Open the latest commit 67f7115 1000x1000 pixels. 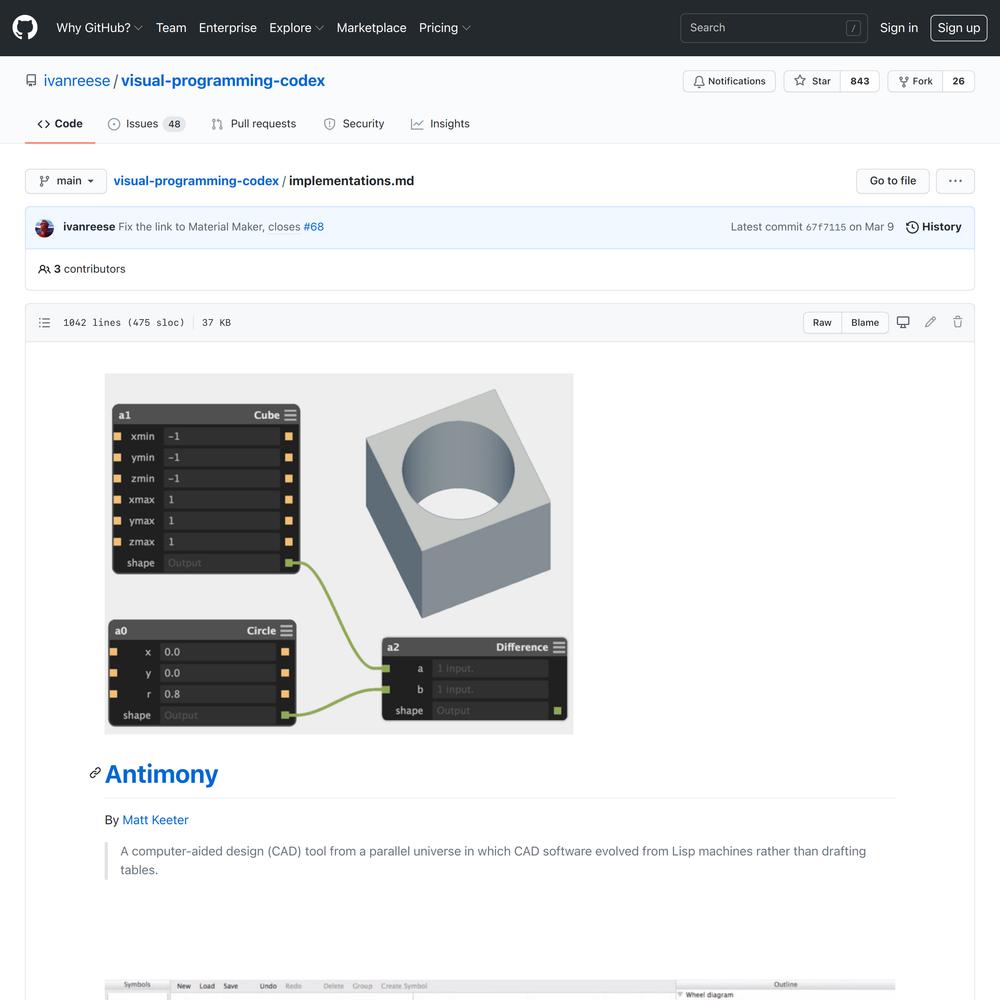(826, 228)
